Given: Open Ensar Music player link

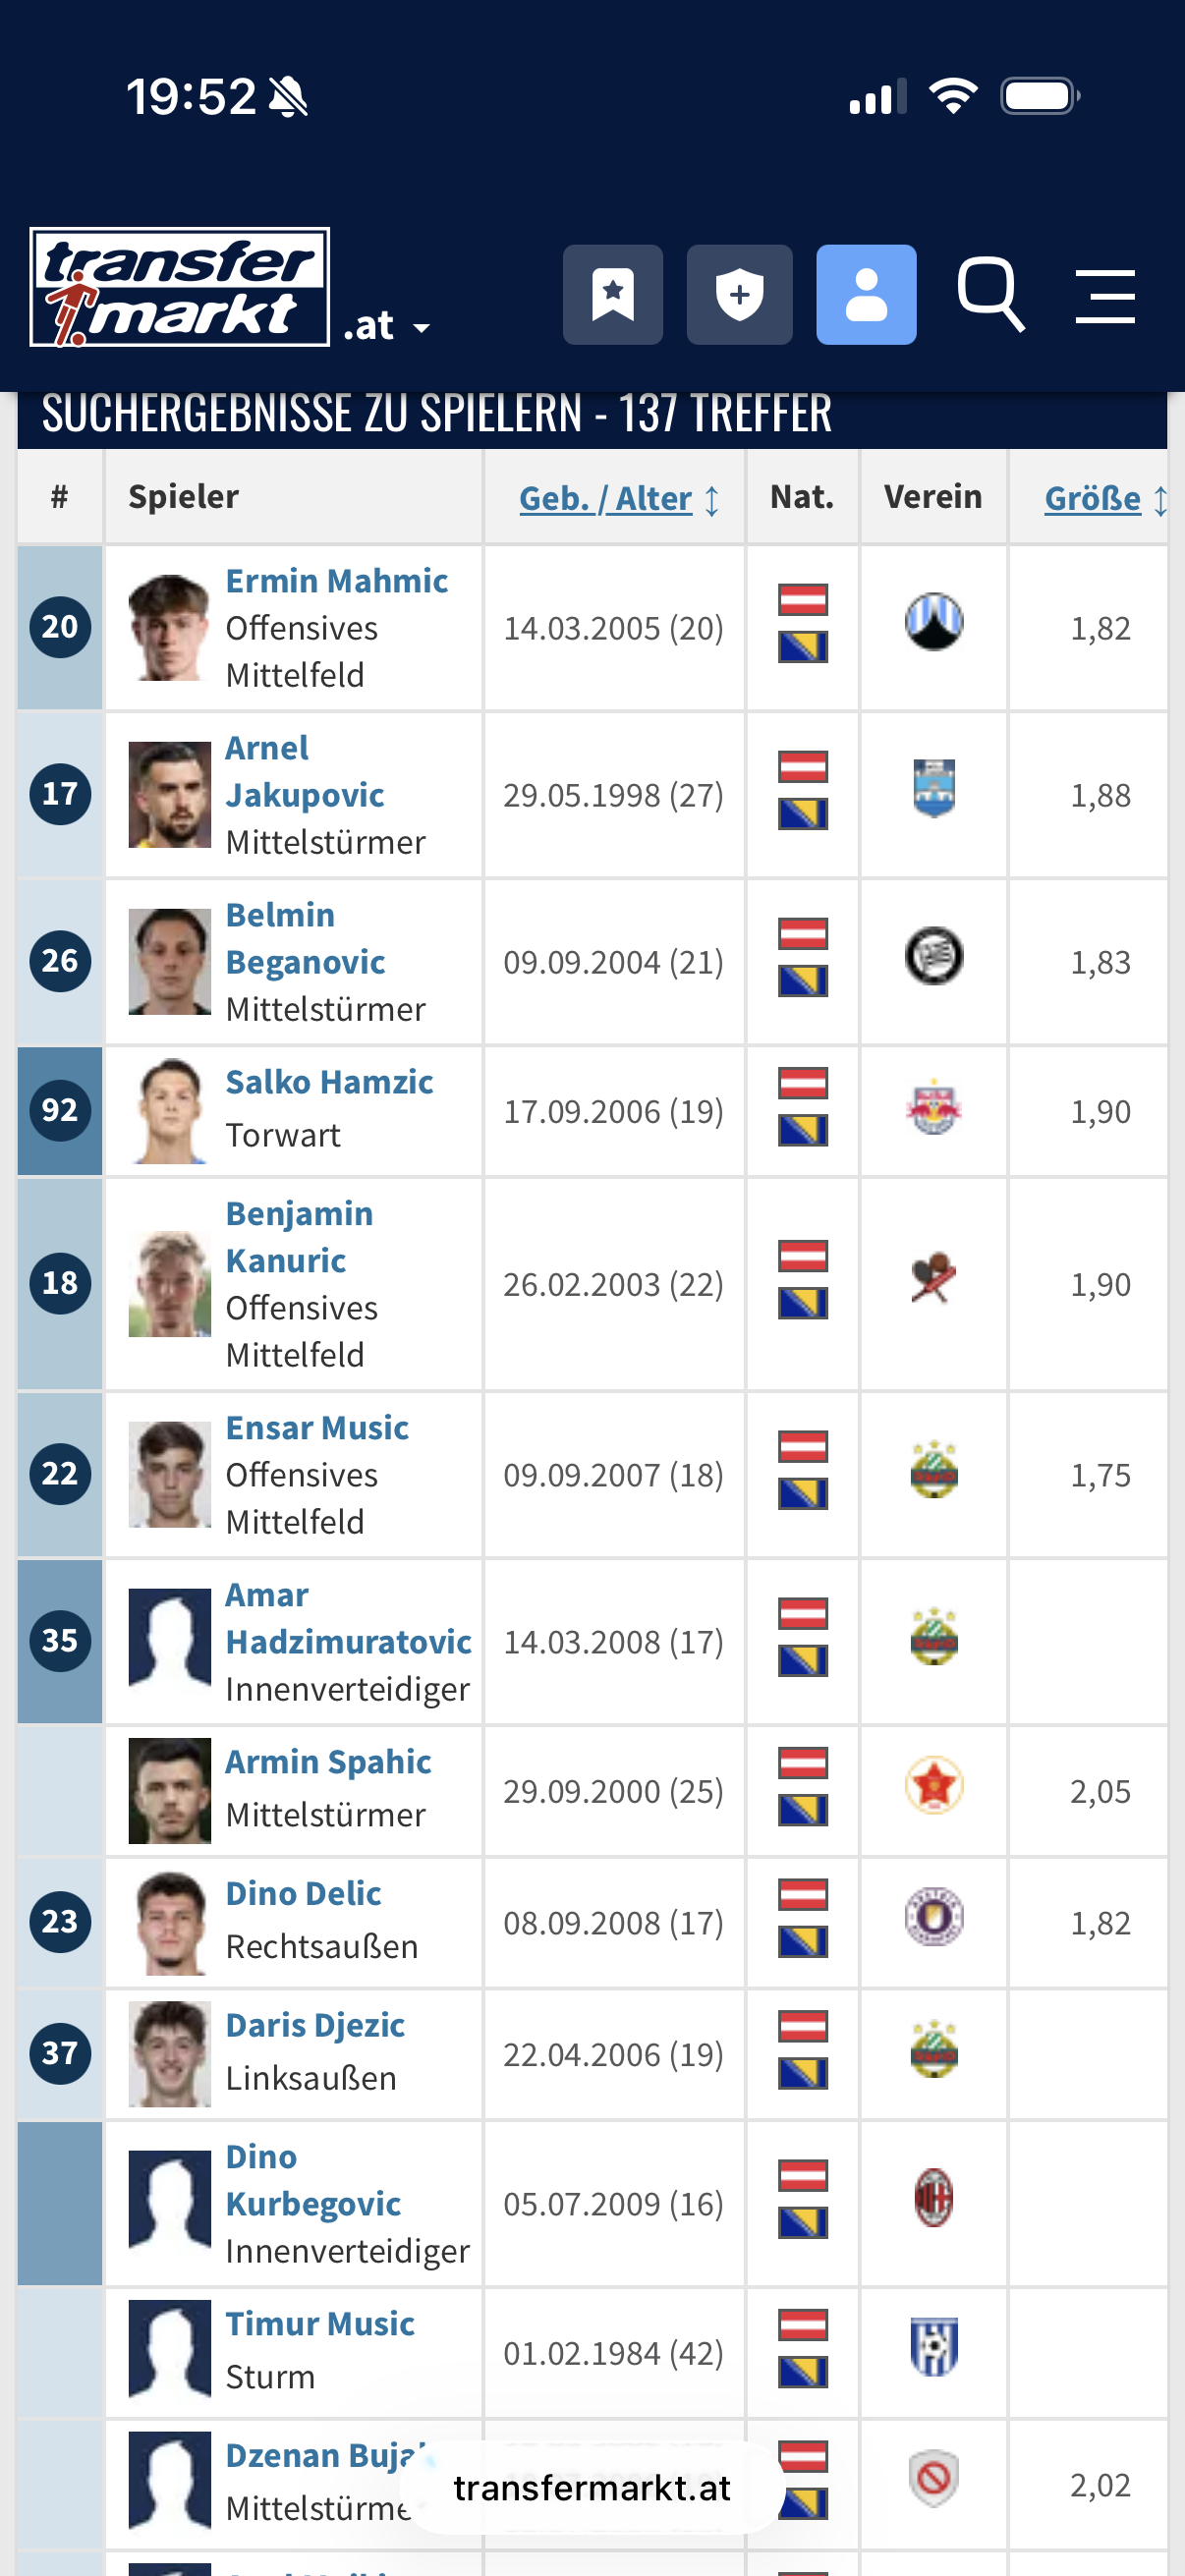Looking at the screenshot, I should pos(317,1428).
